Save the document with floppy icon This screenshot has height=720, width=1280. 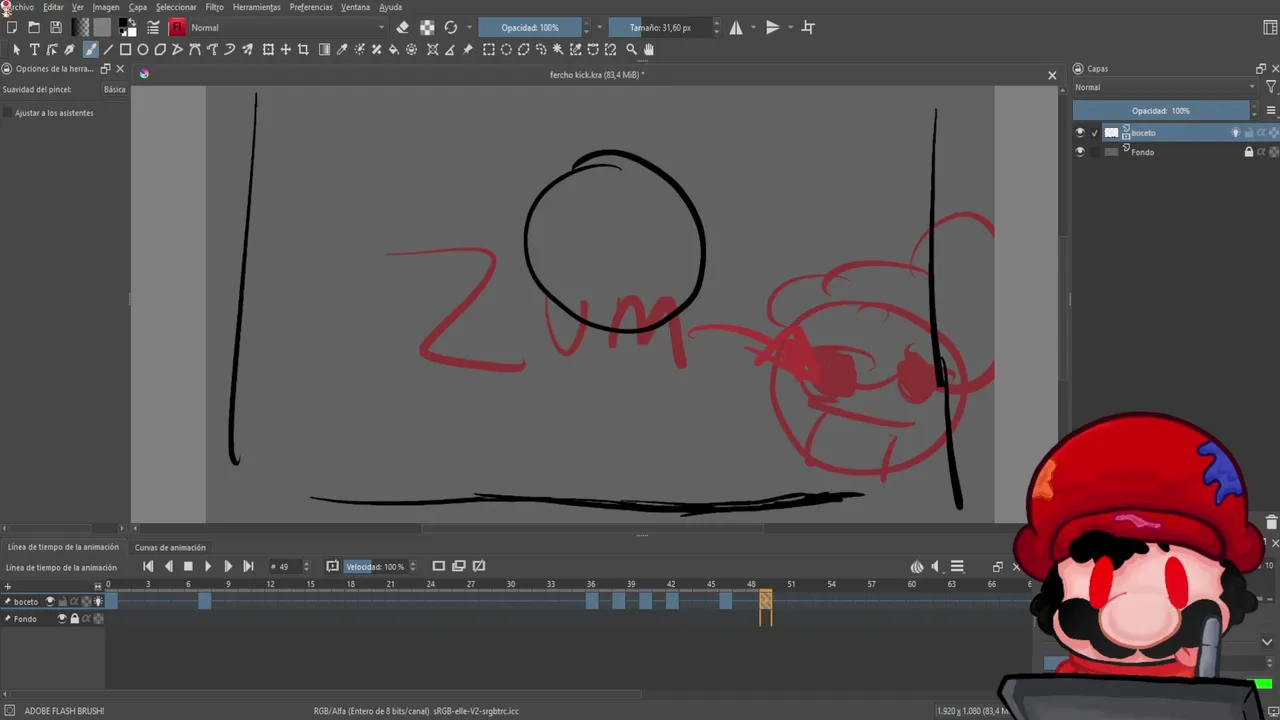[56, 27]
